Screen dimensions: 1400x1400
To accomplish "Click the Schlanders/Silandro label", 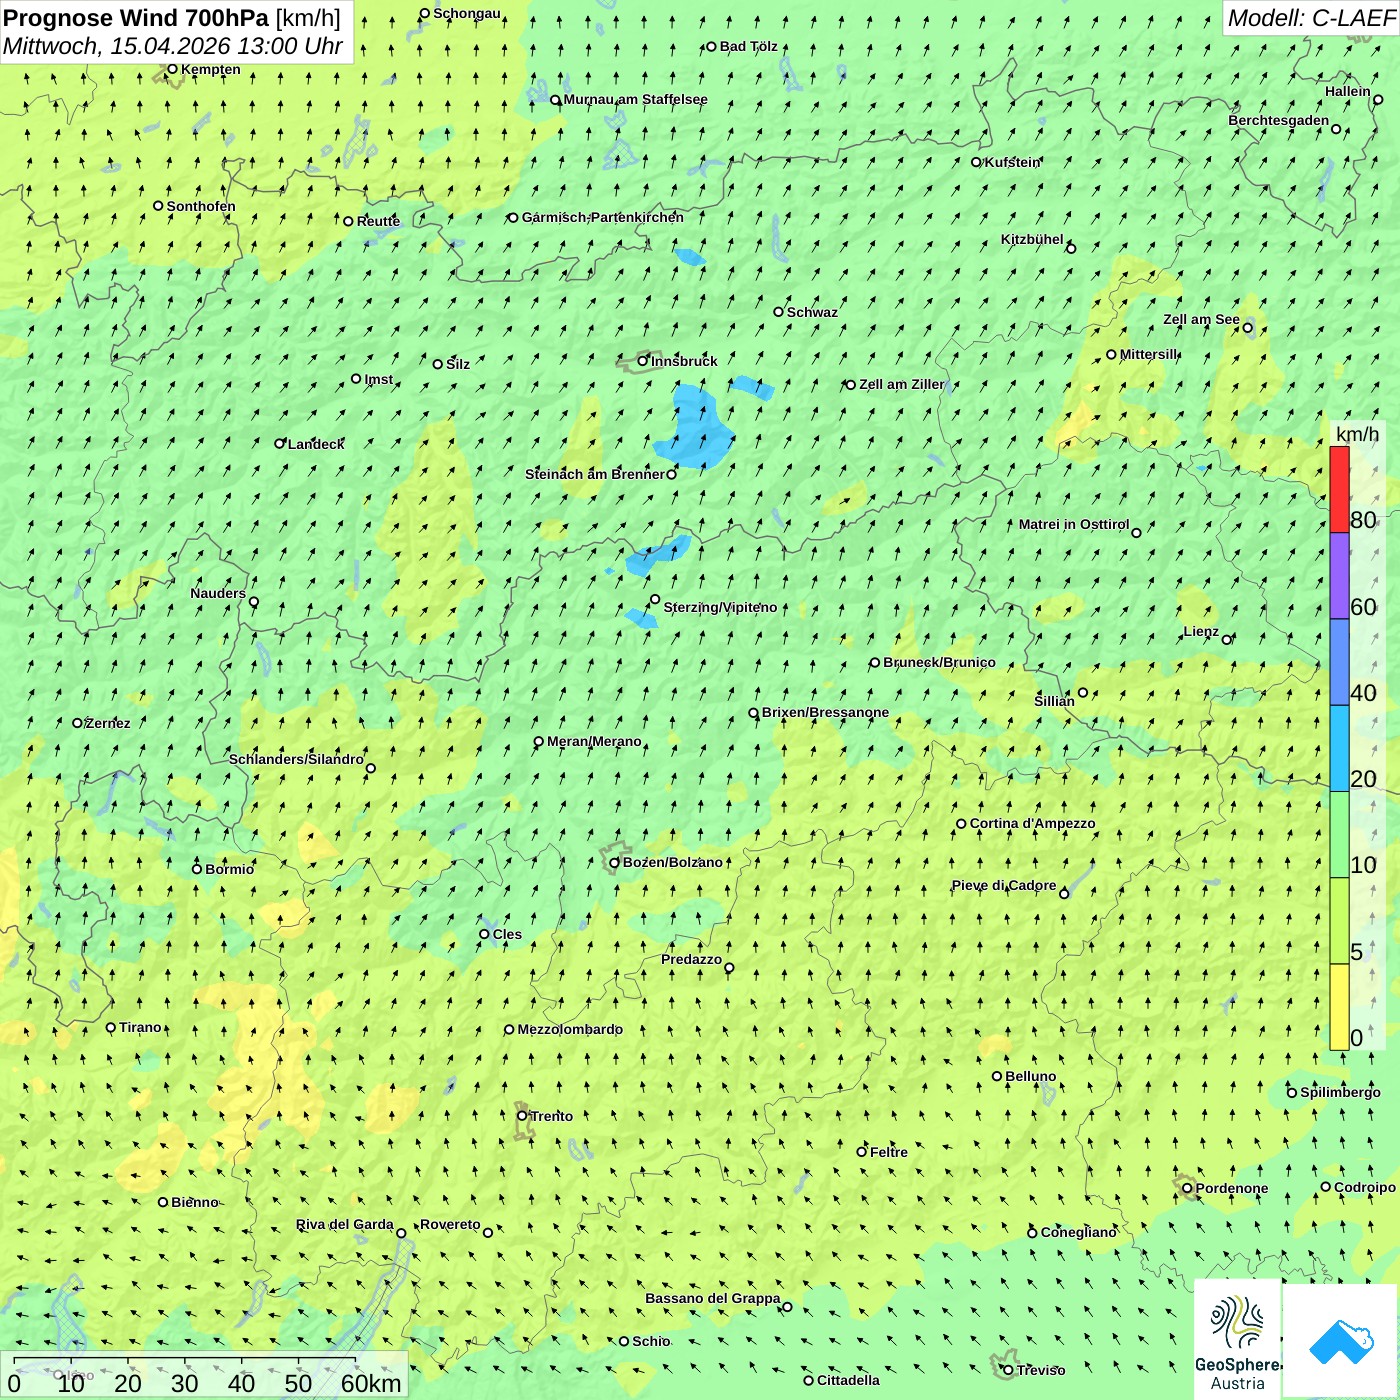I will pos(297,759).
